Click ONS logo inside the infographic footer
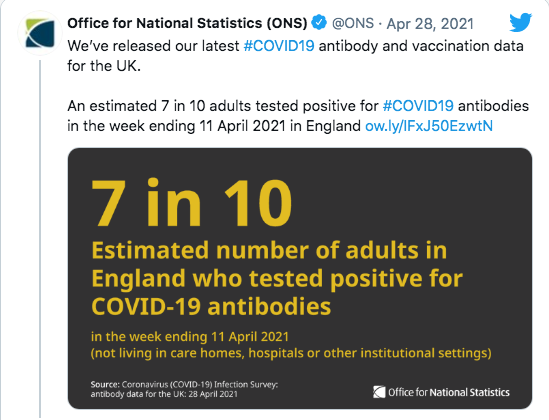This screenshot has width=549, height=420. tap(379, 392)
